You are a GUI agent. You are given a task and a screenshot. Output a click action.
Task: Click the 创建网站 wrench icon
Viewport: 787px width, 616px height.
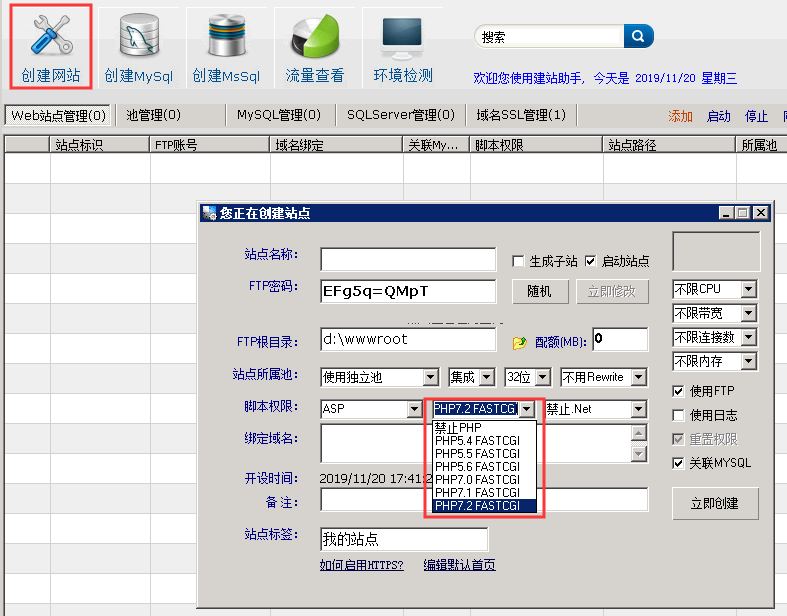pyautogui.click(x=50, y=36)
